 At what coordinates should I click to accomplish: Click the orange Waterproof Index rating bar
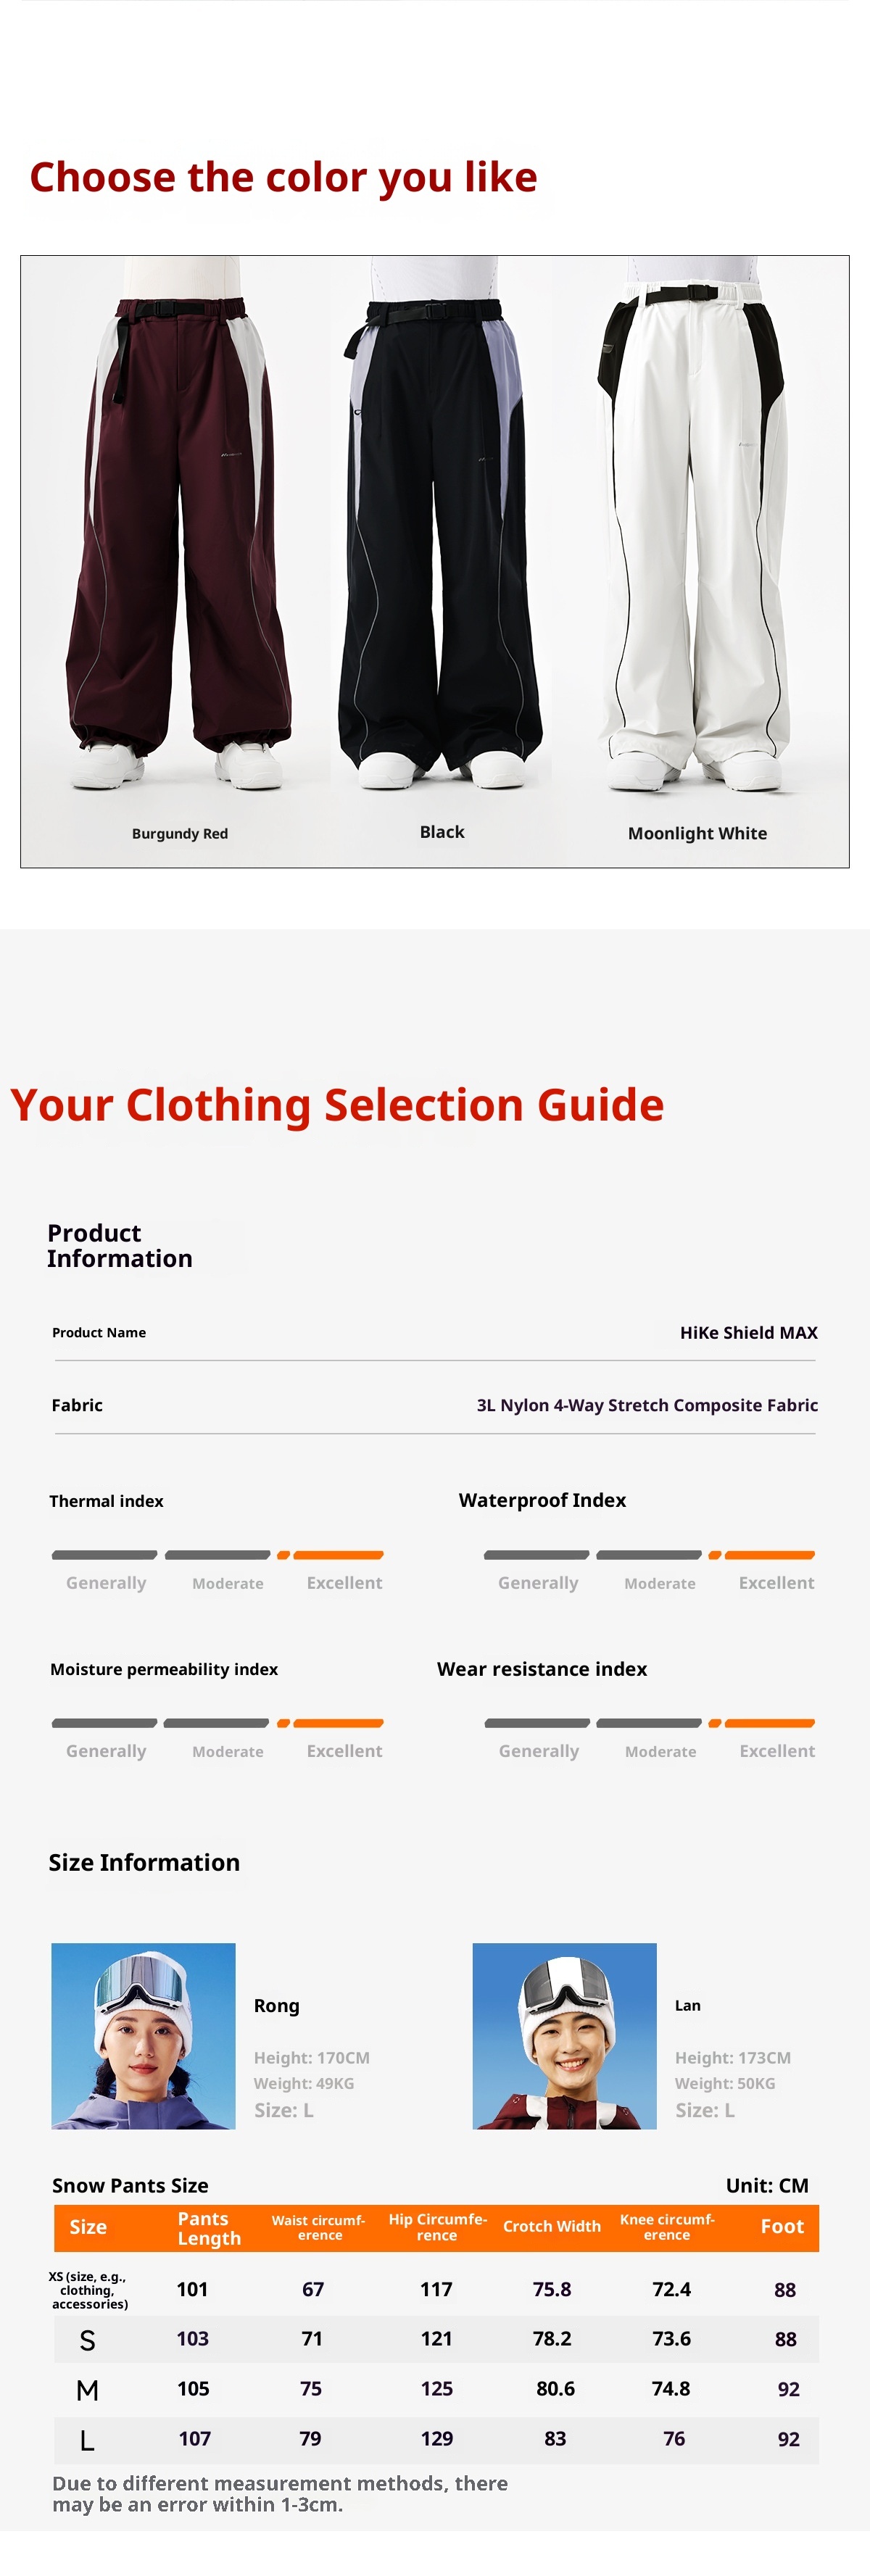pos(769,1555)
